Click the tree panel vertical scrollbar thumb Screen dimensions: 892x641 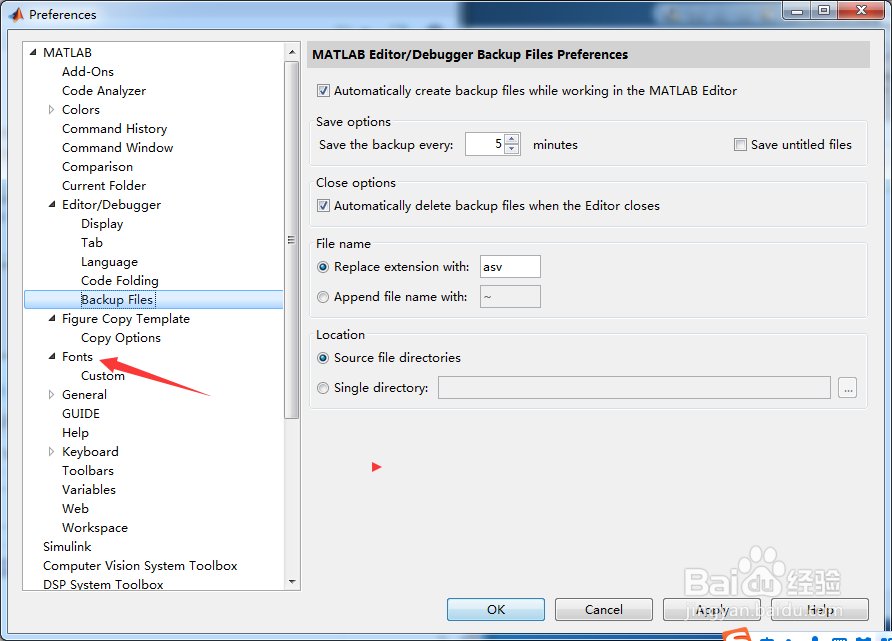[291, 240]
